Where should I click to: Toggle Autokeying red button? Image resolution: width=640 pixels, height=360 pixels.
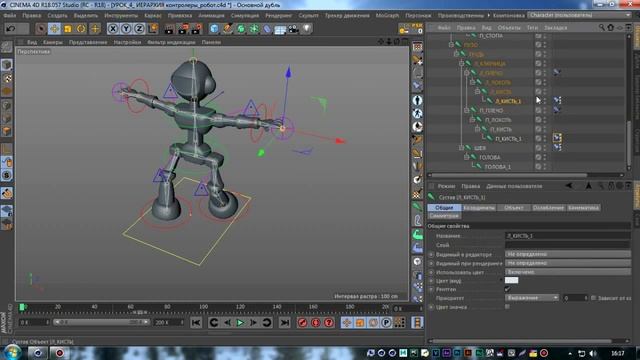pyautogui.click(x=316, y=323)
